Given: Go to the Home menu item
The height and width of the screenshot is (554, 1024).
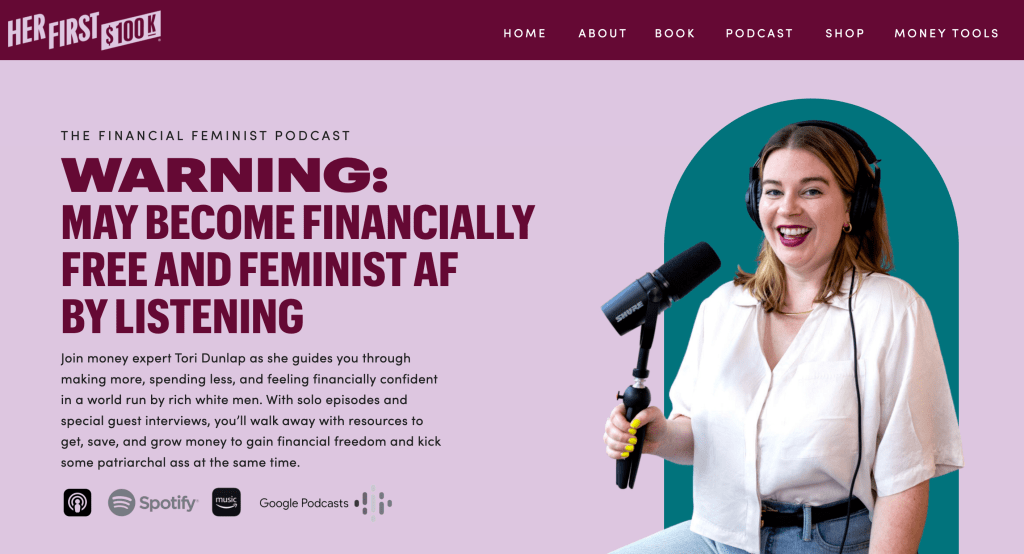Looking at the screenshot, I should tap(524, 33).
